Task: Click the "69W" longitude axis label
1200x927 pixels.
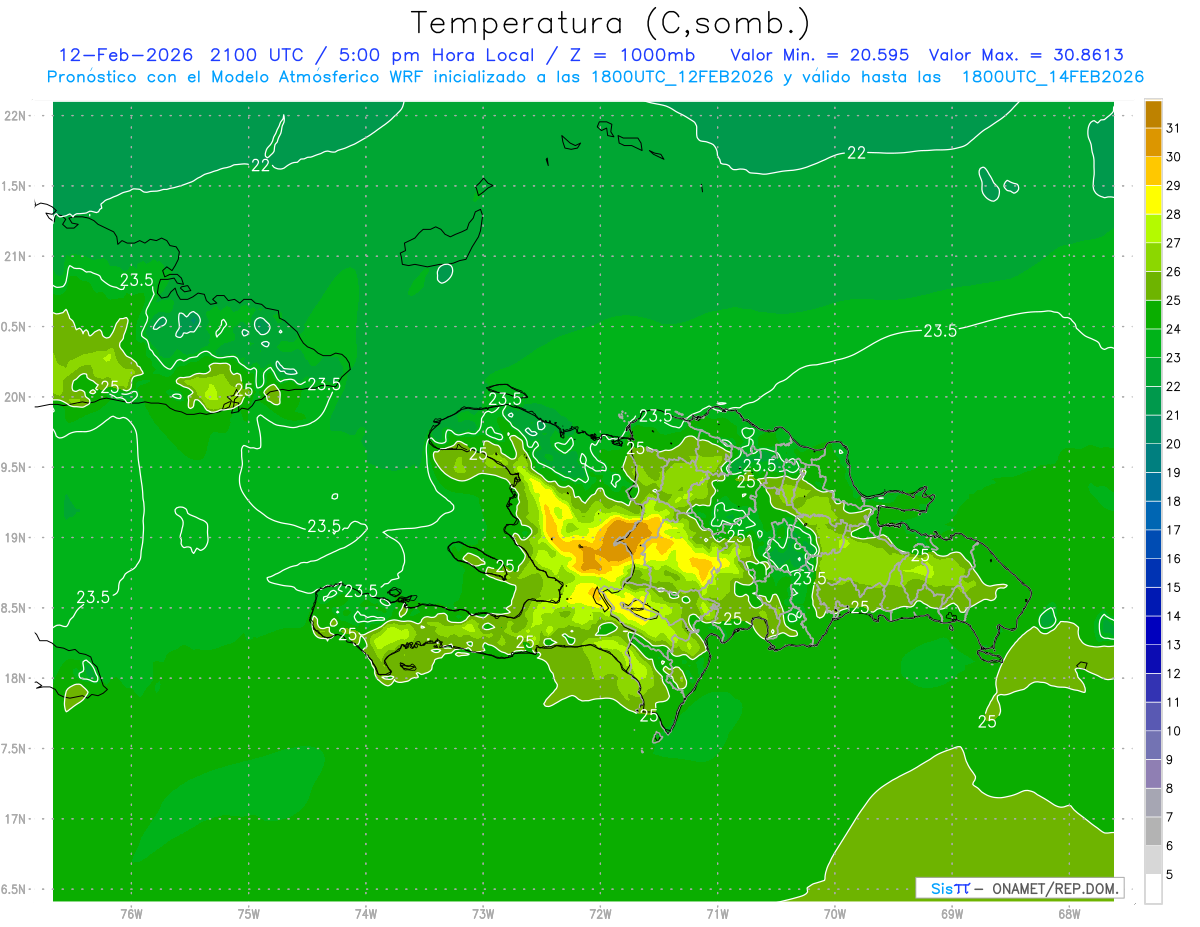Action: tap(952, 913)
